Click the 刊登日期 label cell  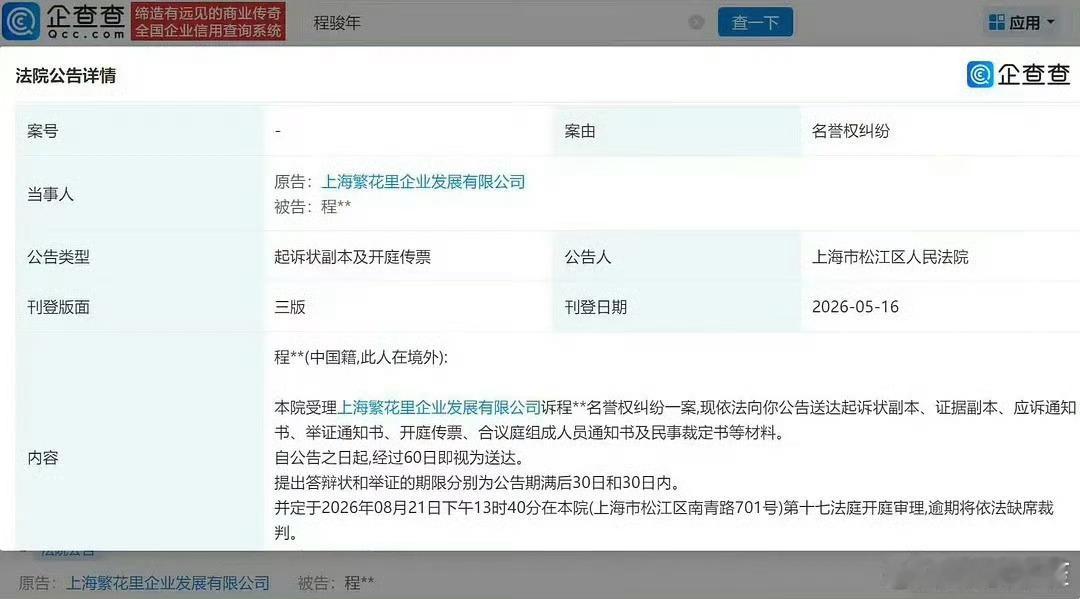pyautogui.click(x=676, y=307)
